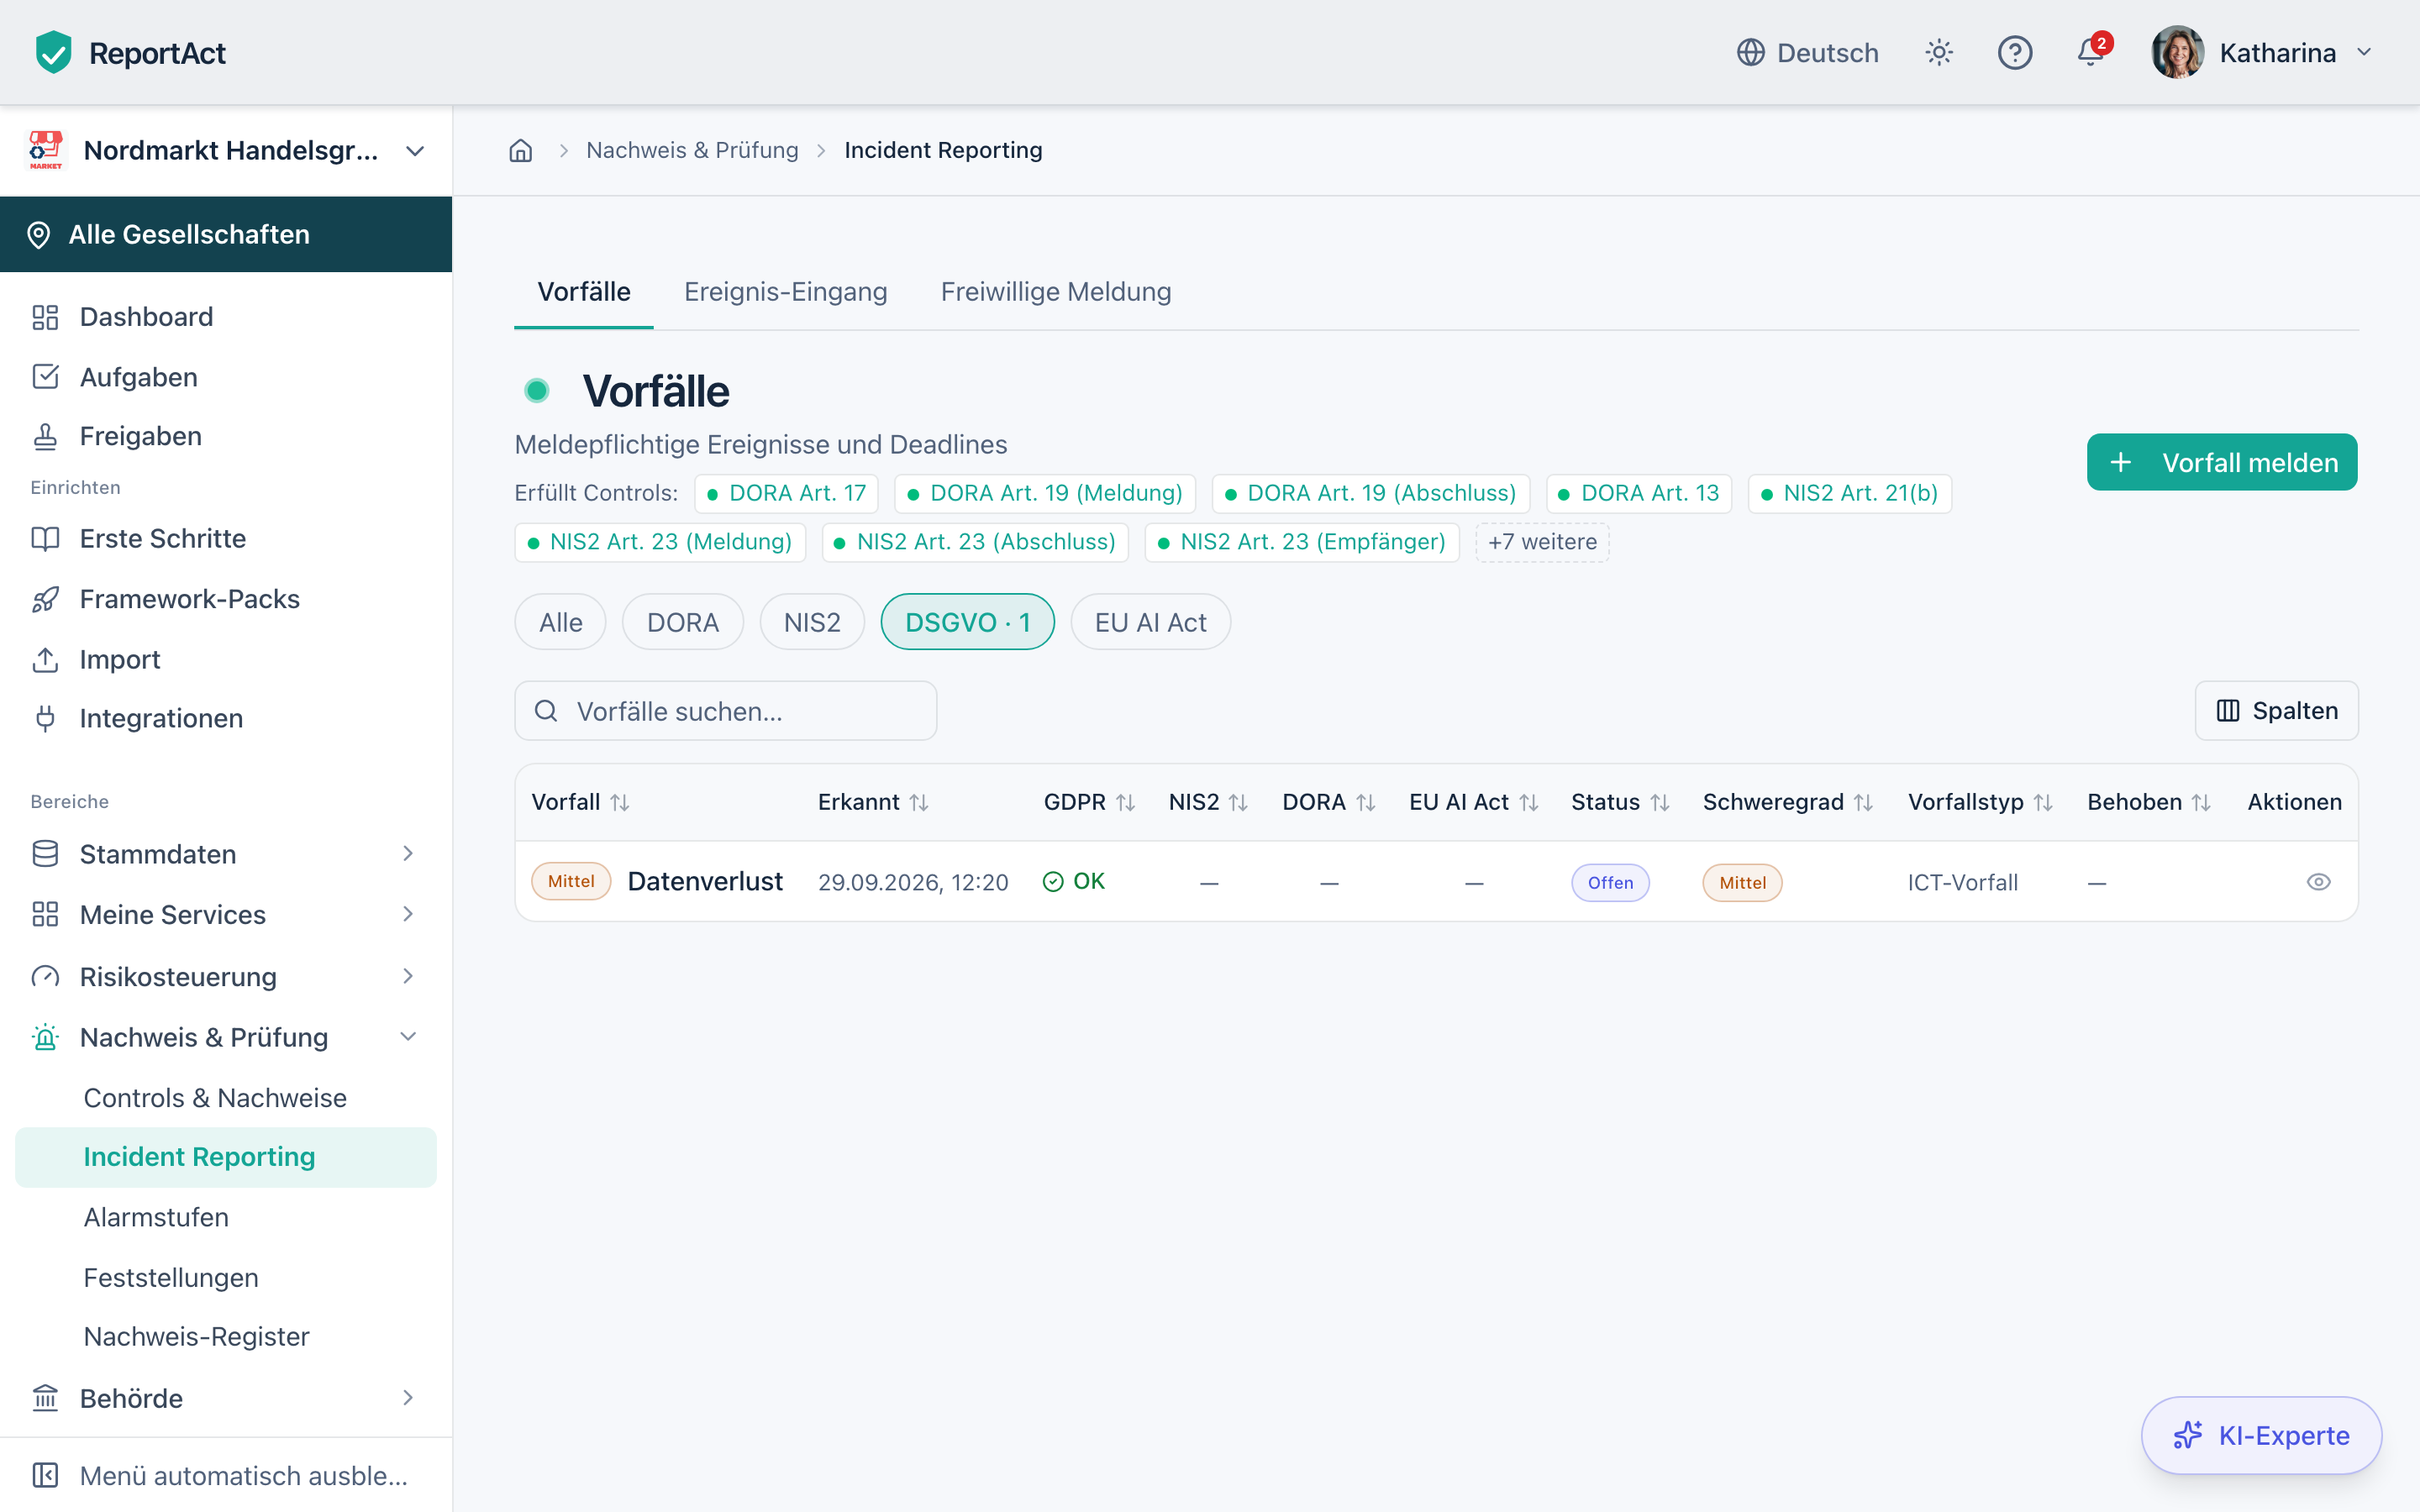The width and height of the screenshot is (2420, 1512).
Task: Filter incidents by DORA chip
Action: (683, 622)
